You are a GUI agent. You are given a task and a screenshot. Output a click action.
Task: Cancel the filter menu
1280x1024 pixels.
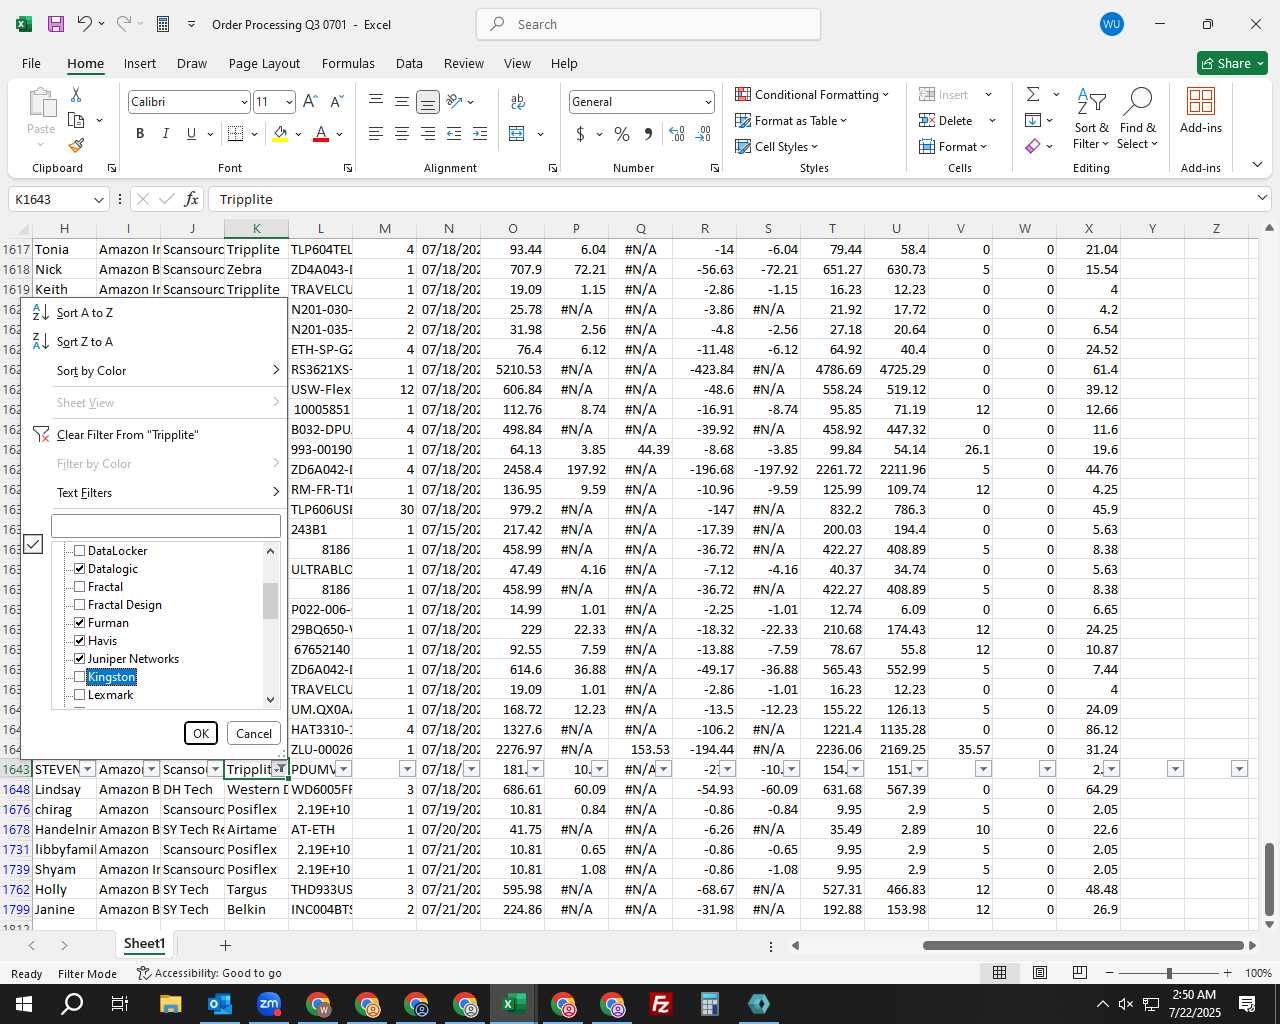tap(254, 733)
